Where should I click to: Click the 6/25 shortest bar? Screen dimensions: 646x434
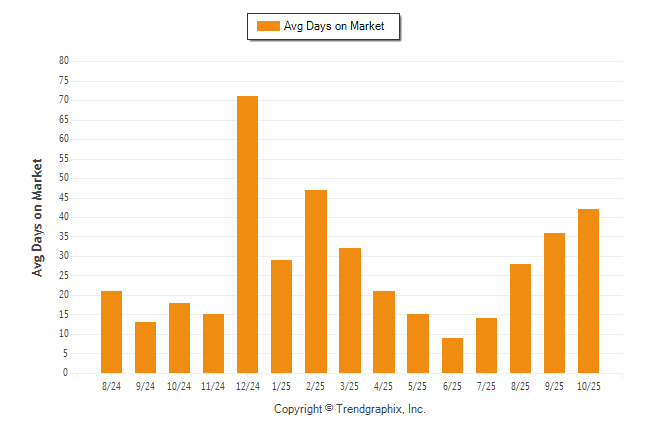(451, 355)
